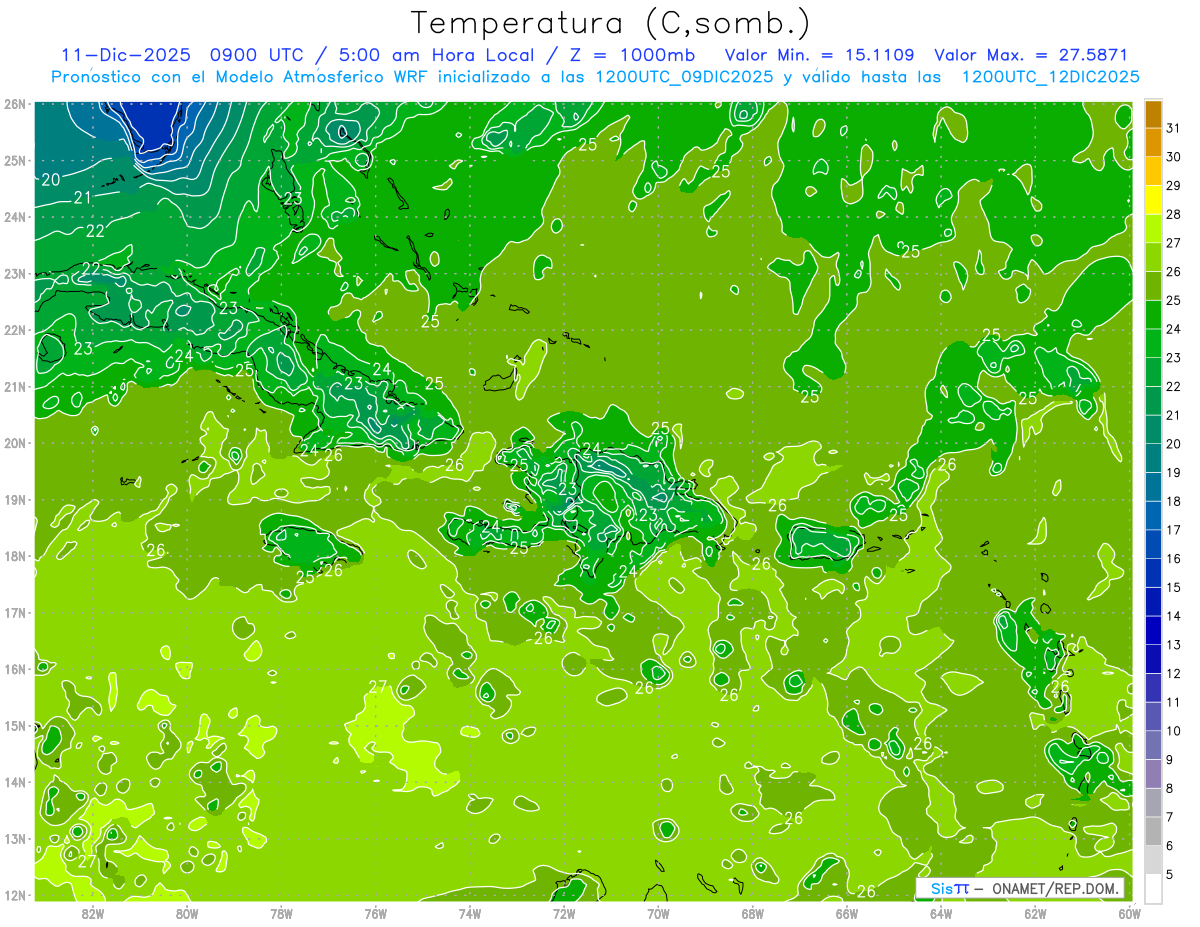The image size is (1200, 927).
Task: Click the longitude axis label "78W"
Action: tap(282, 913)
